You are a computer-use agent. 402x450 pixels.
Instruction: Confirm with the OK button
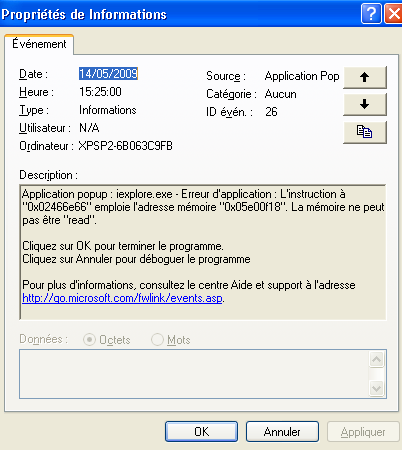[201, 432]
